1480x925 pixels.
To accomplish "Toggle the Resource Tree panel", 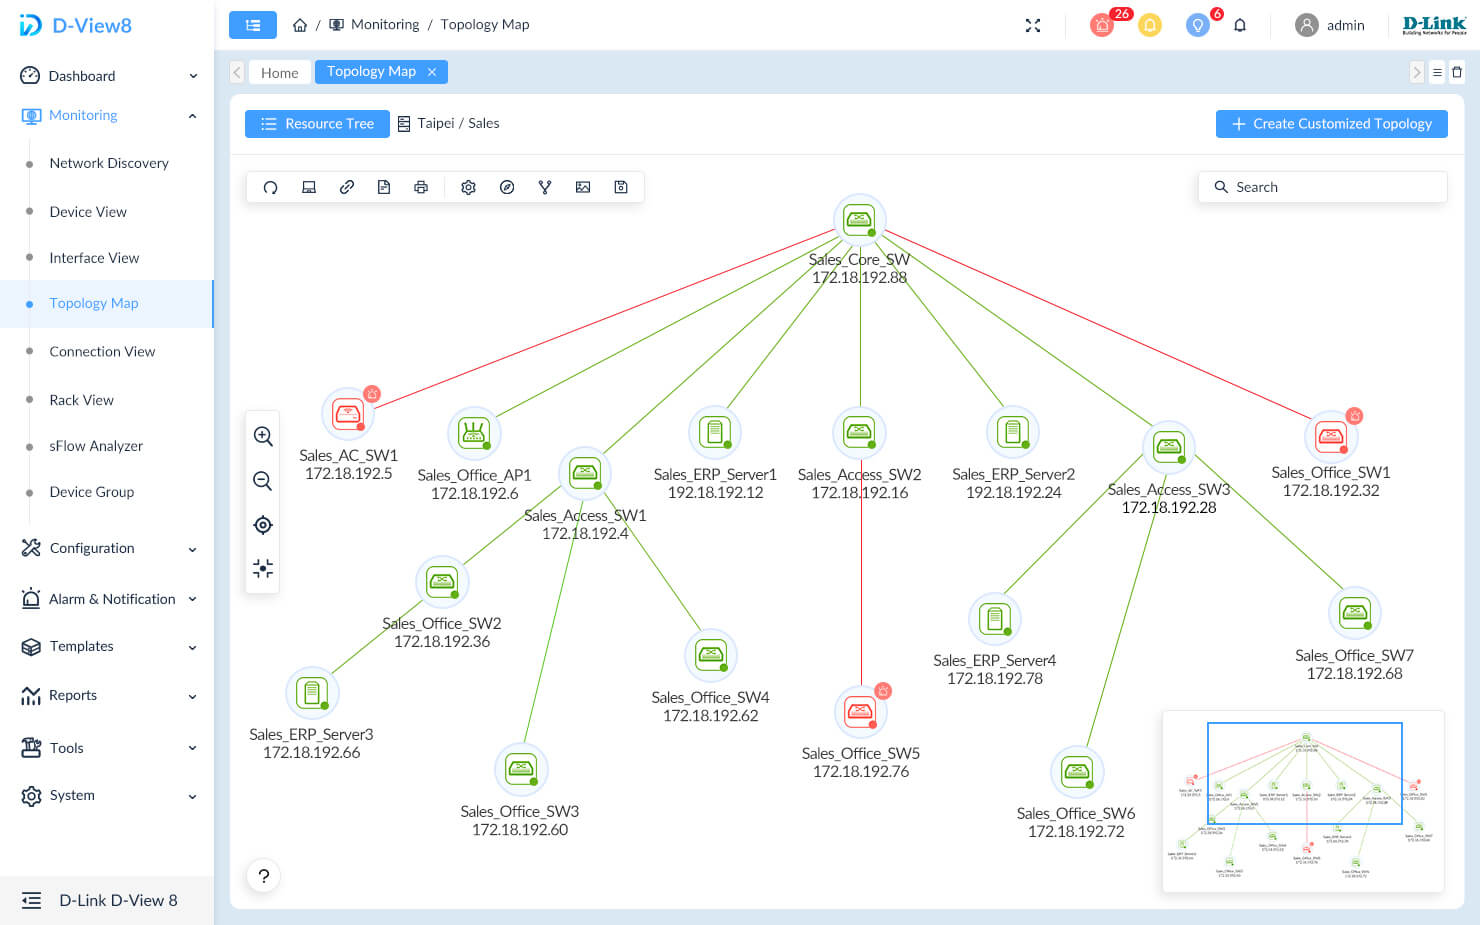I will pyautogui.click(x=317, y=124).
